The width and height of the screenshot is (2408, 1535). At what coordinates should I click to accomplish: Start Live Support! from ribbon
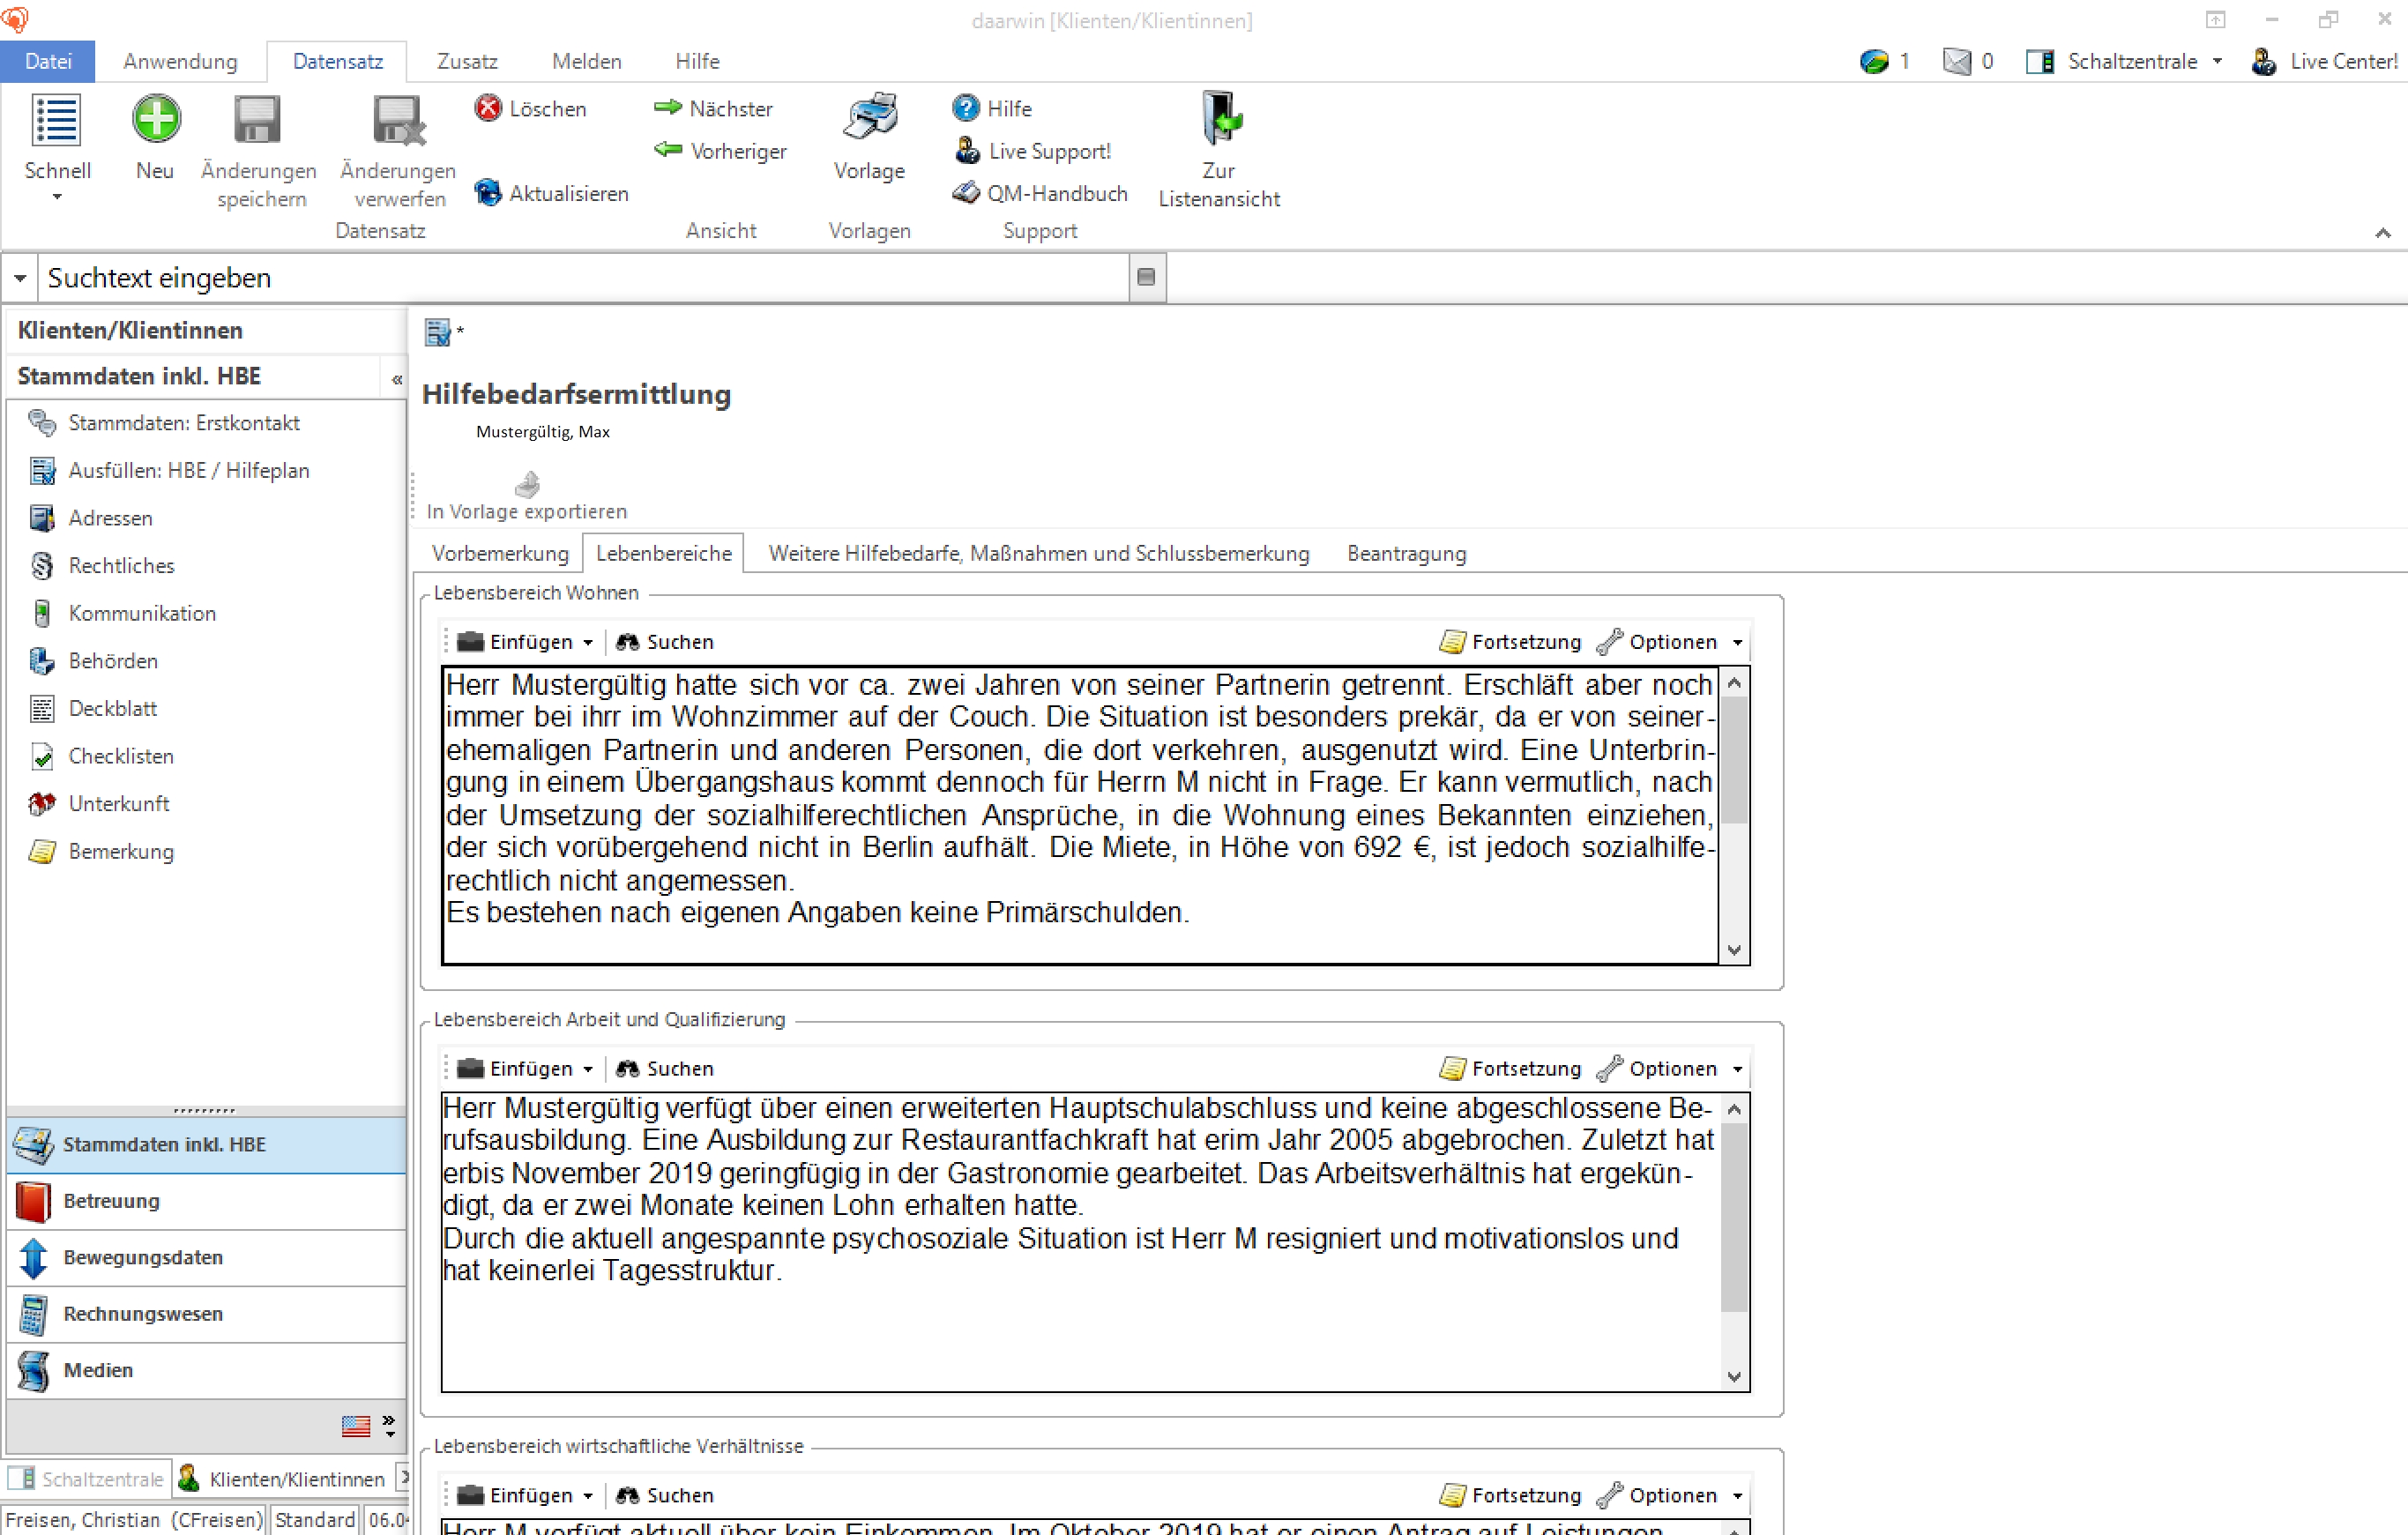click(x=1033, y=151)
